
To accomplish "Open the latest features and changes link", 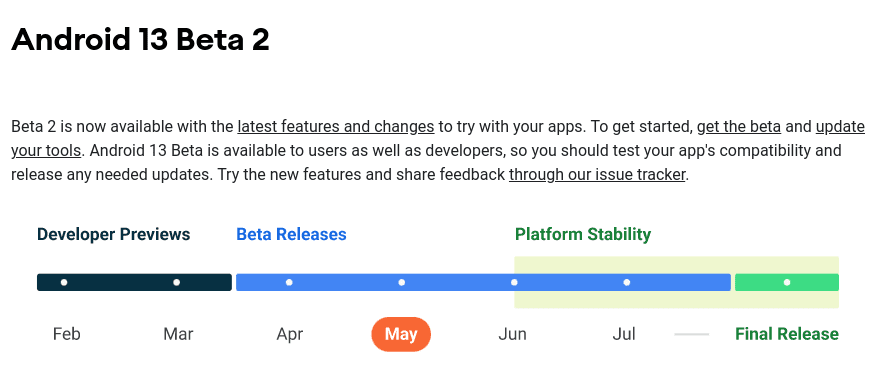I will pos(336,127).
